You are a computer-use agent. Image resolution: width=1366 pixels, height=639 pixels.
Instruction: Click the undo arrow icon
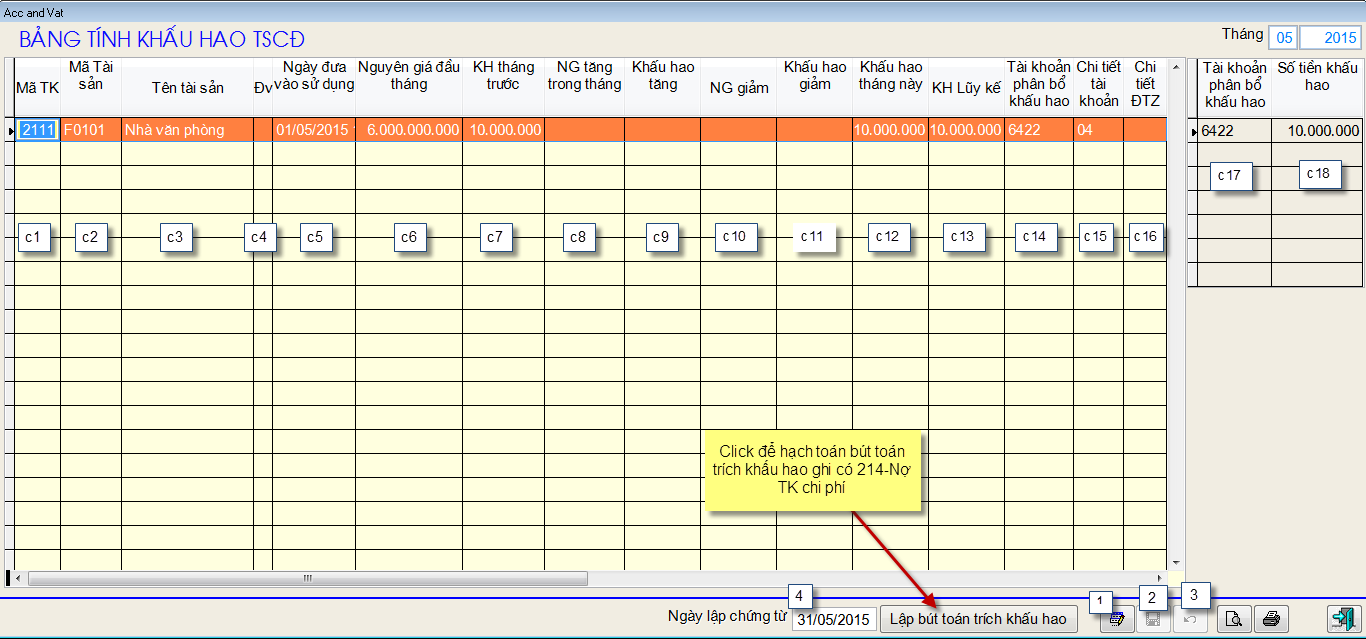point(1190,619)
